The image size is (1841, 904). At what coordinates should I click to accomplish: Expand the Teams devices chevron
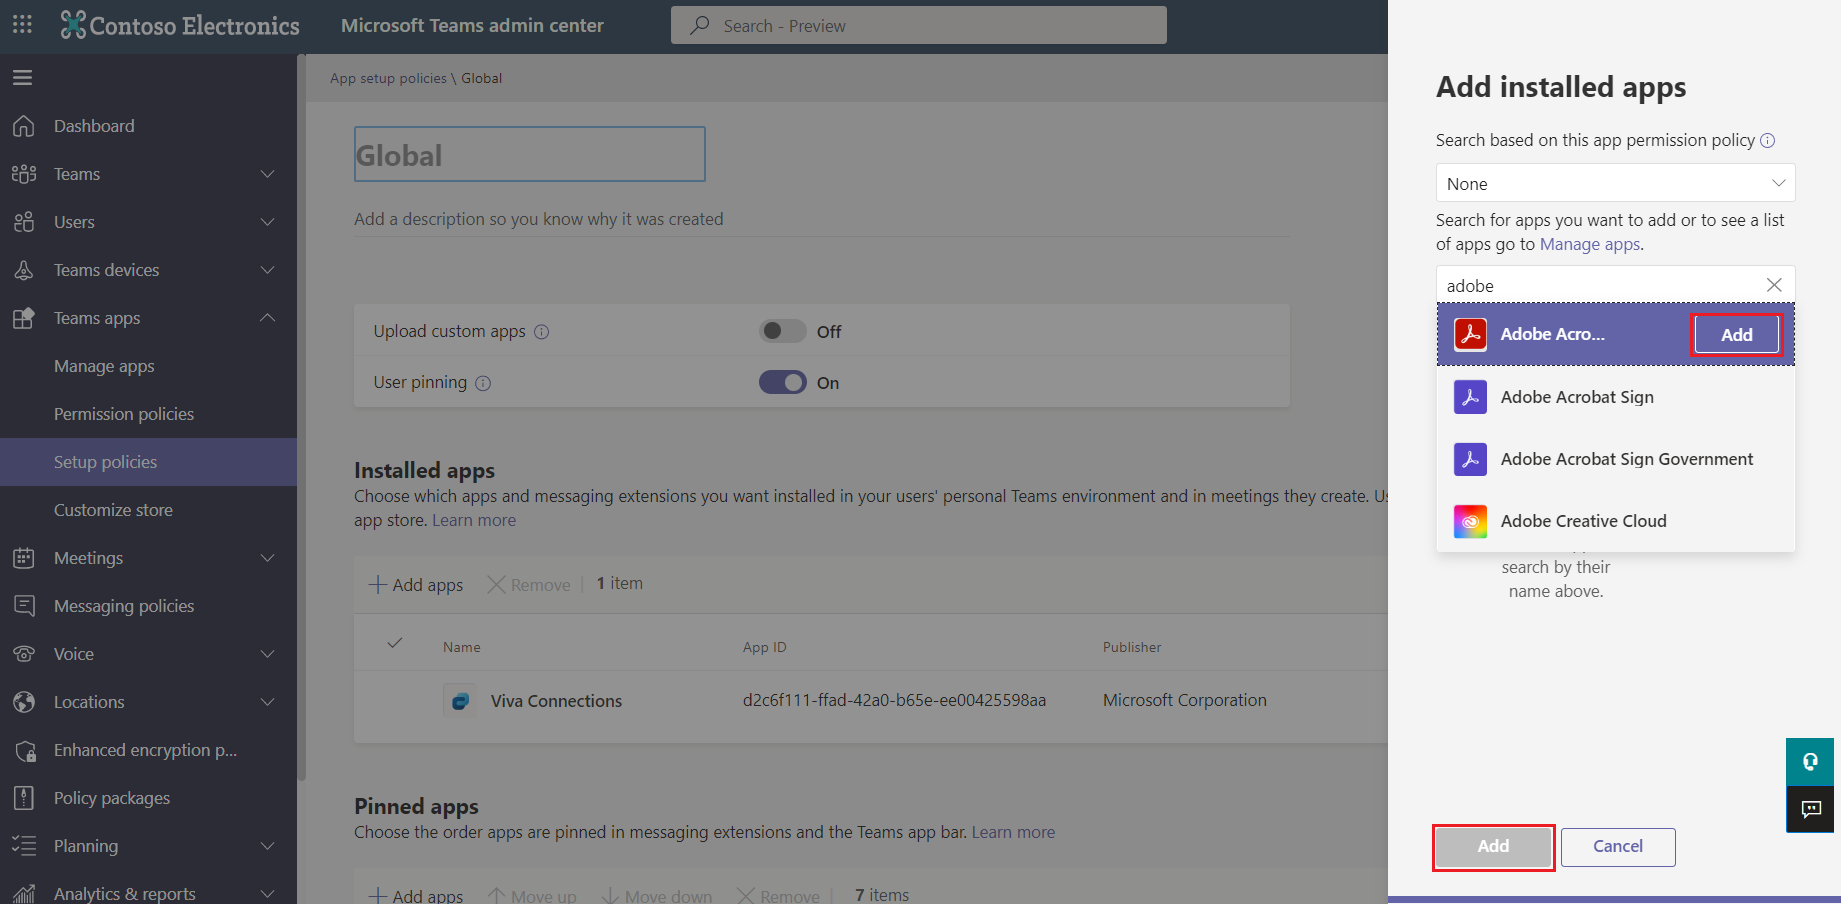tap(267, 270)
